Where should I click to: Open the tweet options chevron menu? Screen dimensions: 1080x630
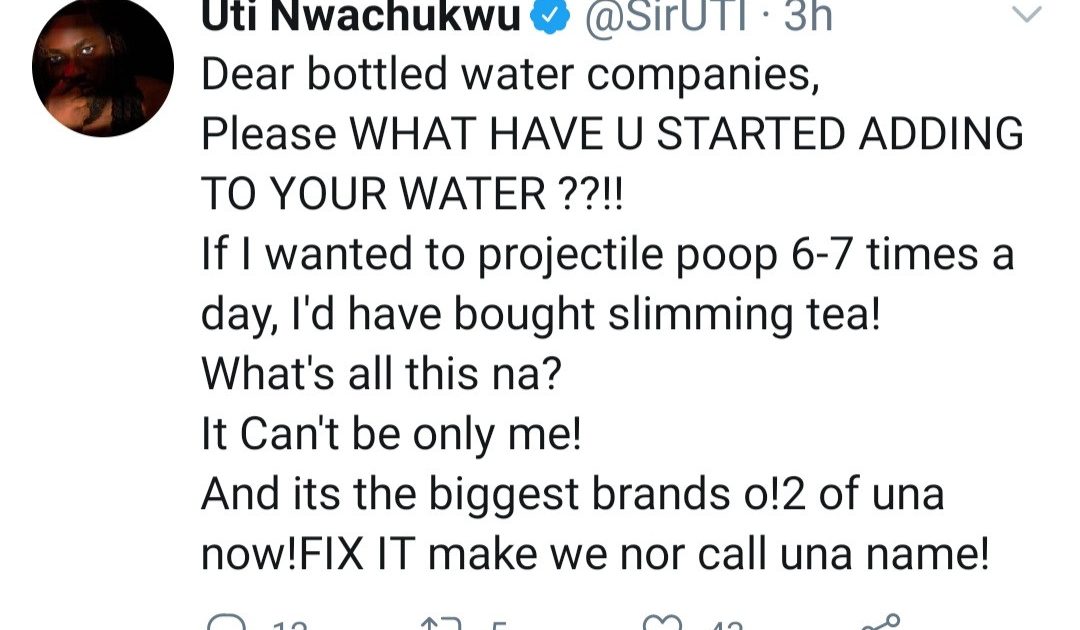pyautogui.click(x=1027, y=14)
